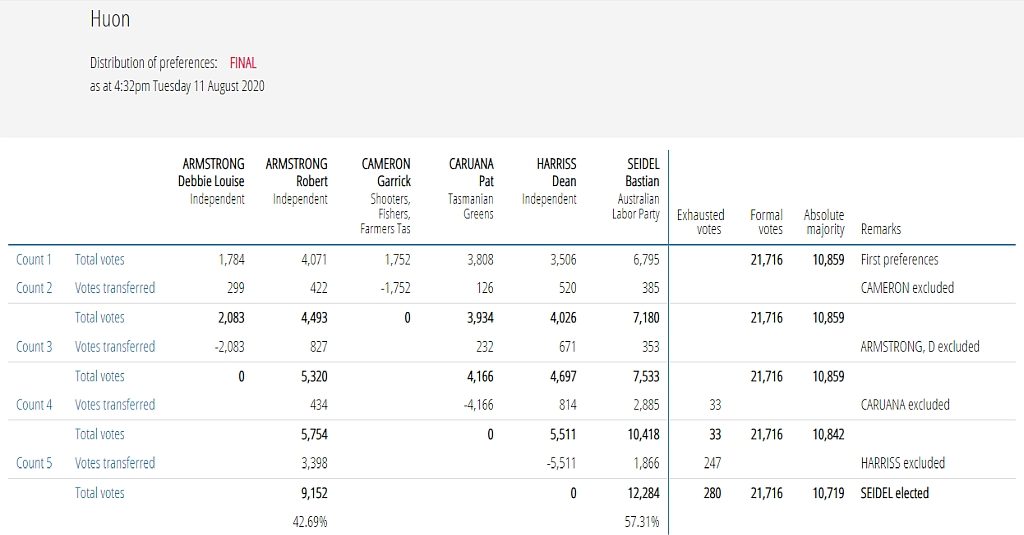Click the HARRISS excluded remark
The height and width of the screenshot is (535, 1024).
903,463
